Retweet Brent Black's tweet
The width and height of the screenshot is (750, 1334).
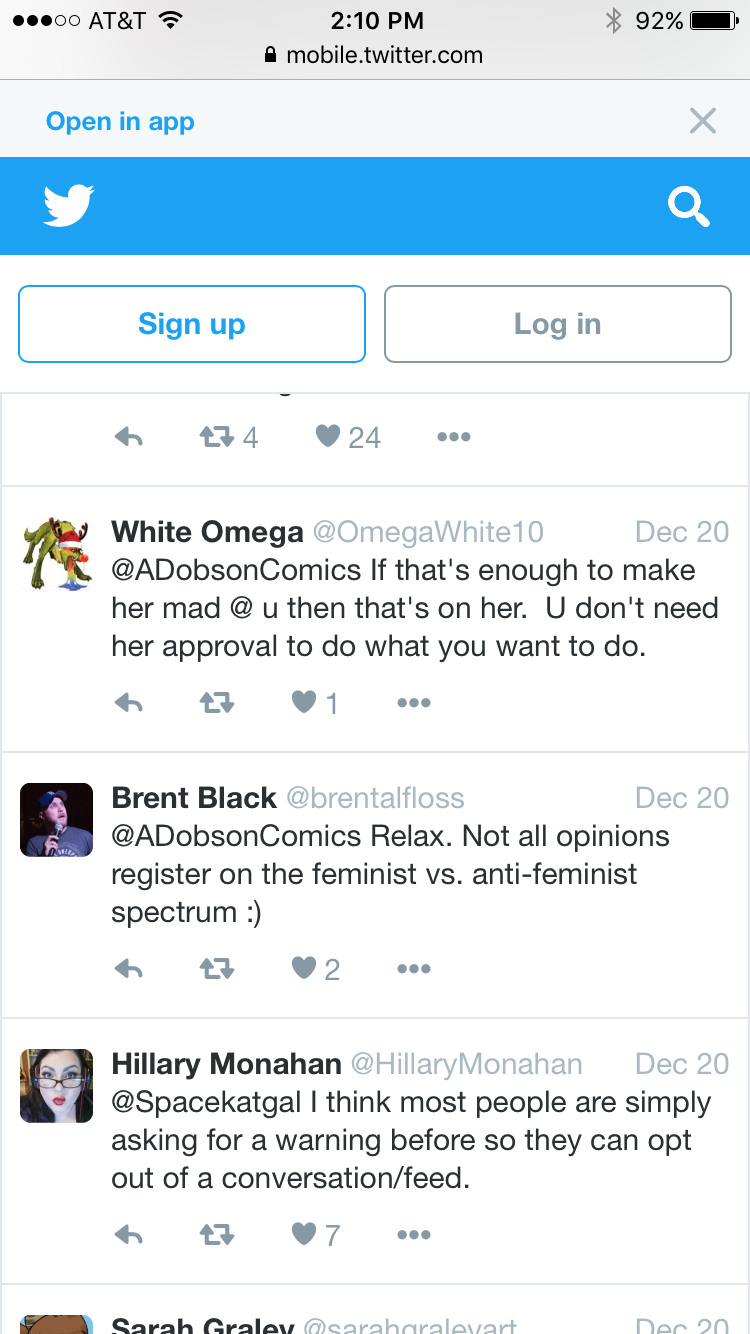click(217, 969)
